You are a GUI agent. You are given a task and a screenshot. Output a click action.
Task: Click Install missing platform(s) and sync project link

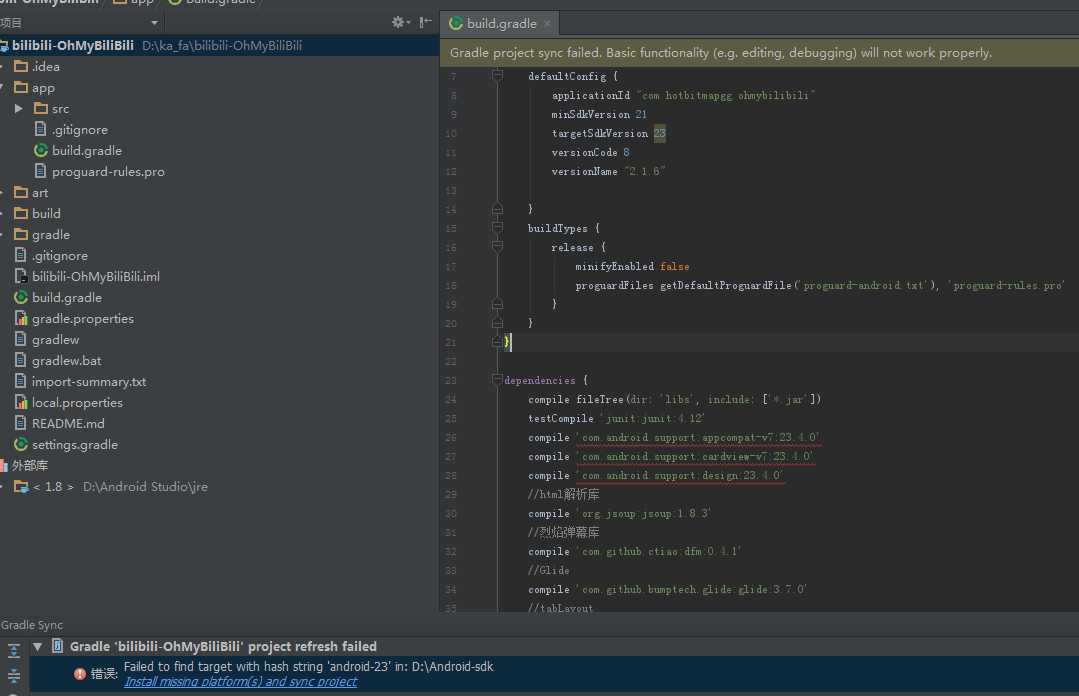pos(240,682)
